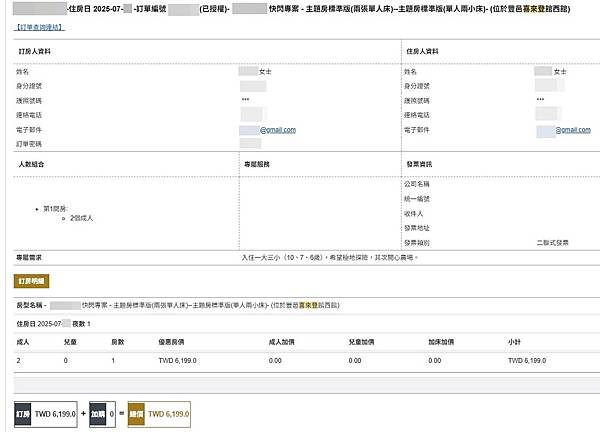Click the 發票類別 label
The width and height of the screenshot is (600, 432).
417,243
